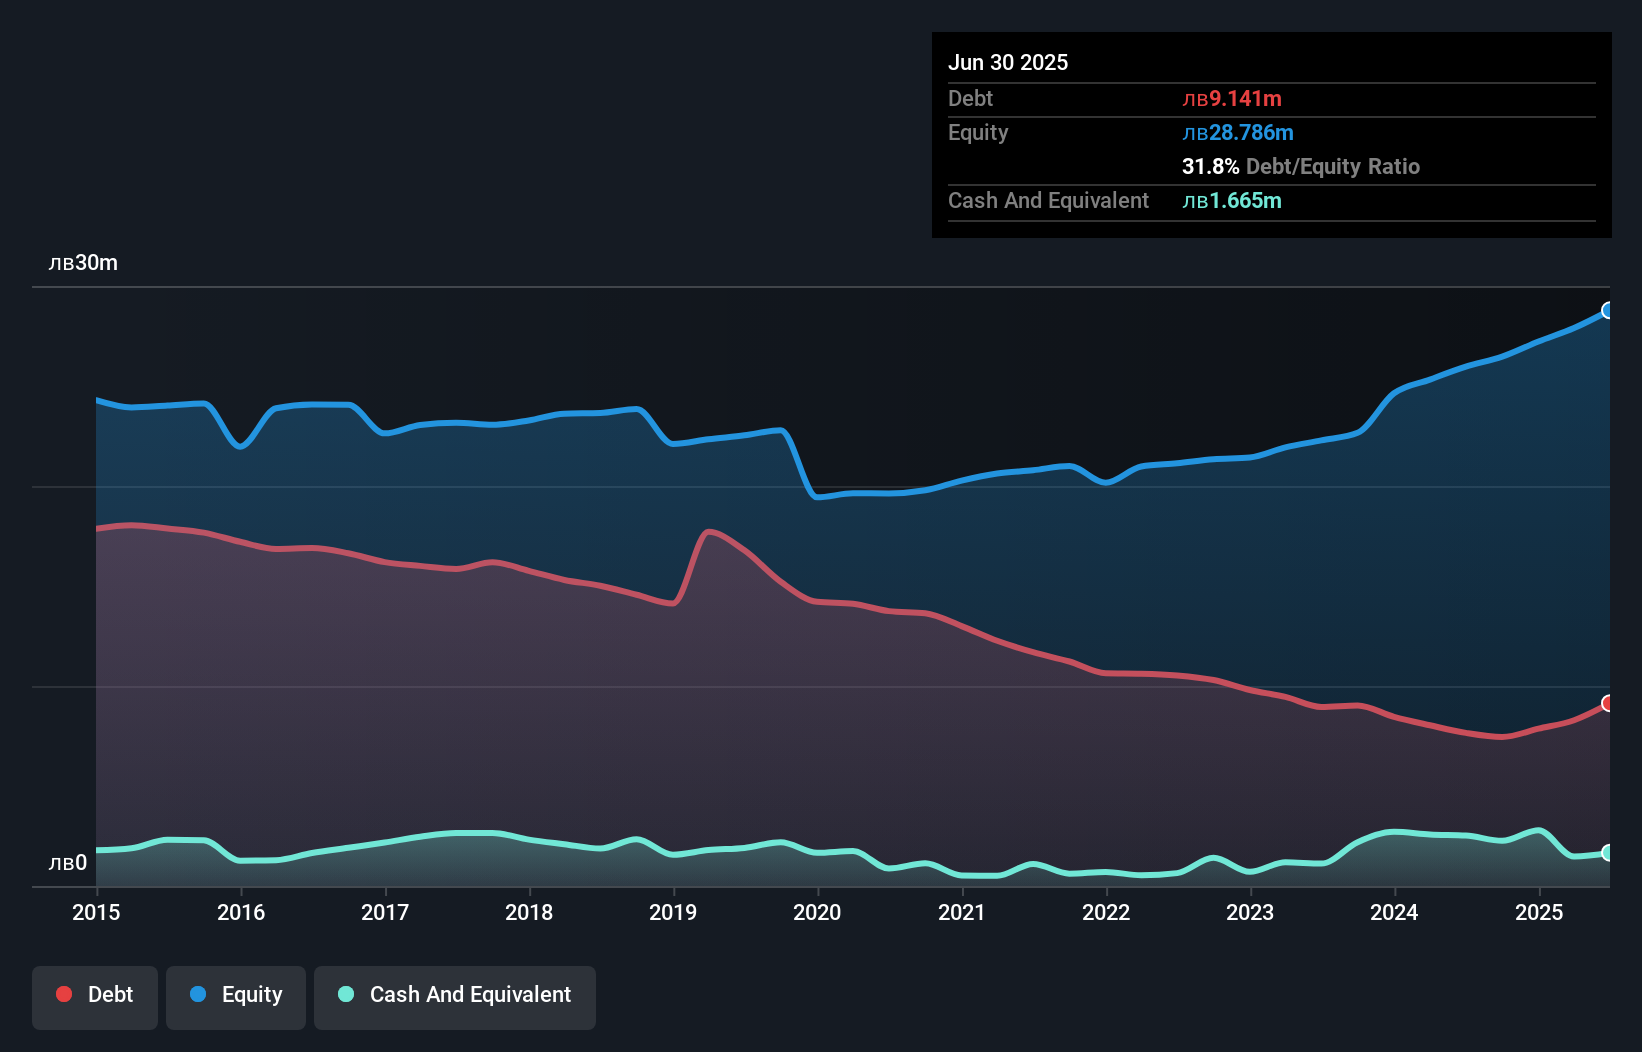This screenshot has width=1642, height=1052.
Task: Click the 2020 label on the x-axis
Action: pos(817,913)
